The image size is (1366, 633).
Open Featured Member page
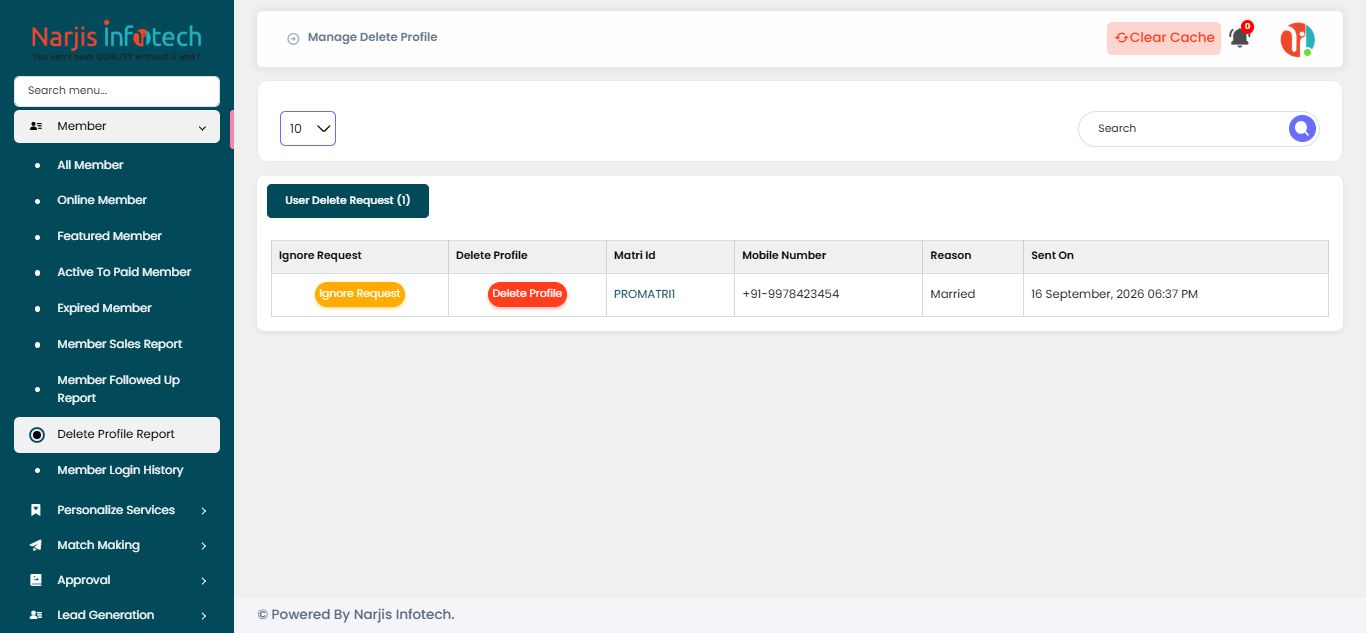[109, 236]
